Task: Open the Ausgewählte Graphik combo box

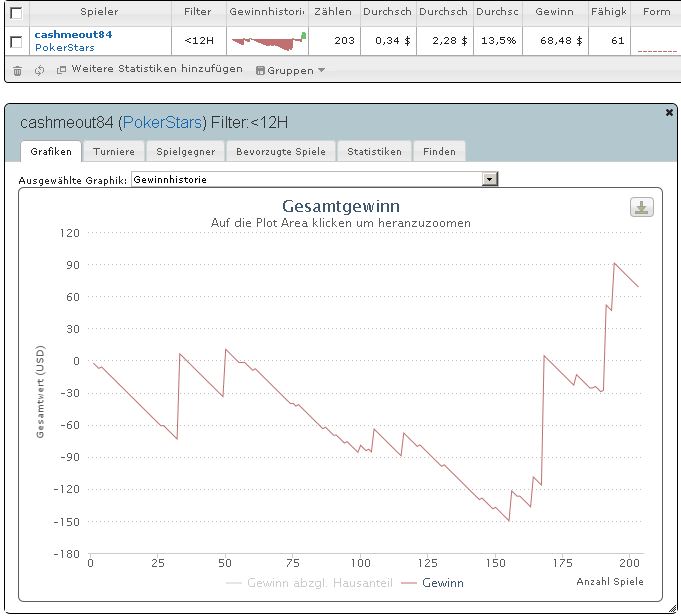Action: coord(314,179)
